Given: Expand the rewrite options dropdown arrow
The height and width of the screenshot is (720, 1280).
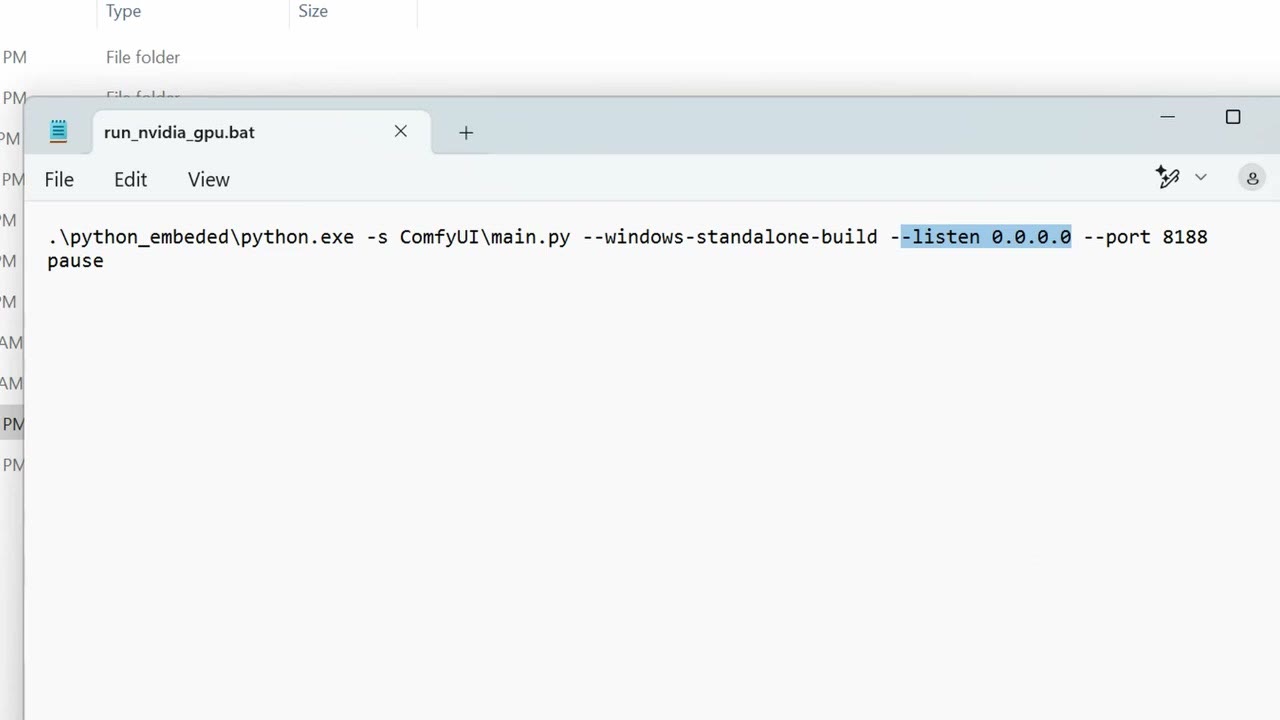Looking at the screenshot, I should 1201,177.
